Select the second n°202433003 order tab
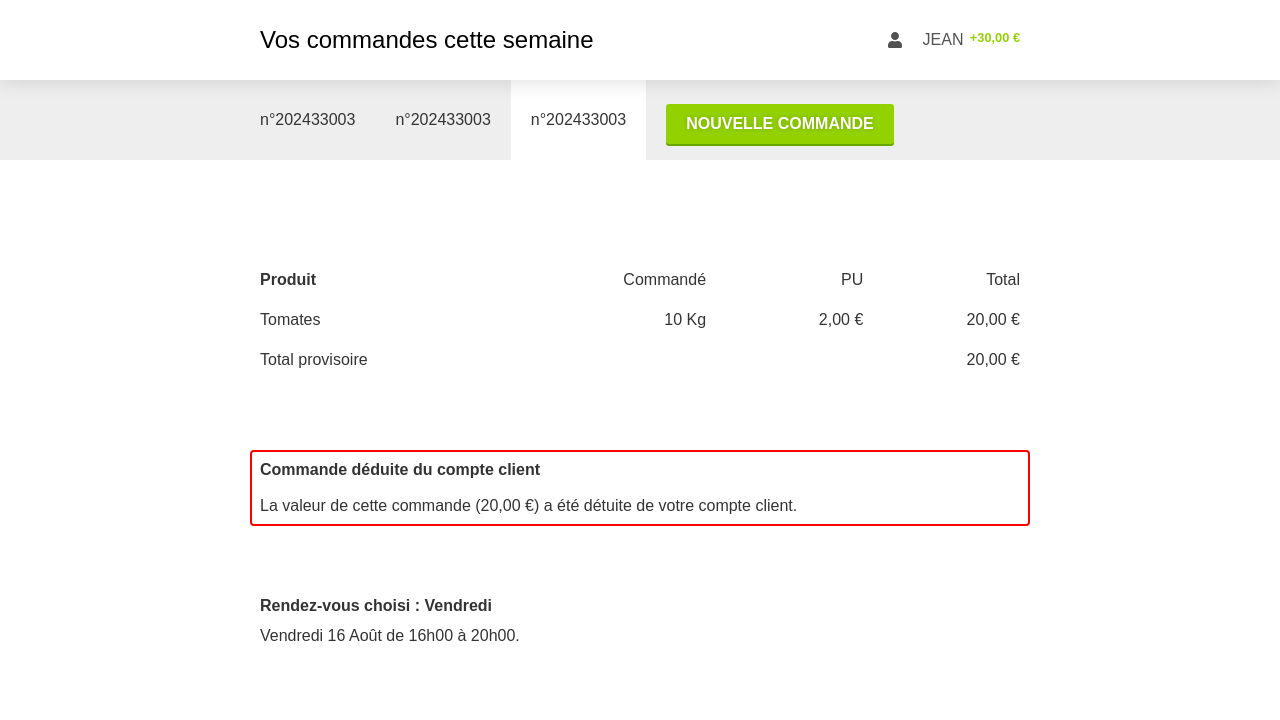The height and width of the screenshot is (720, 1280). point(443,120)
